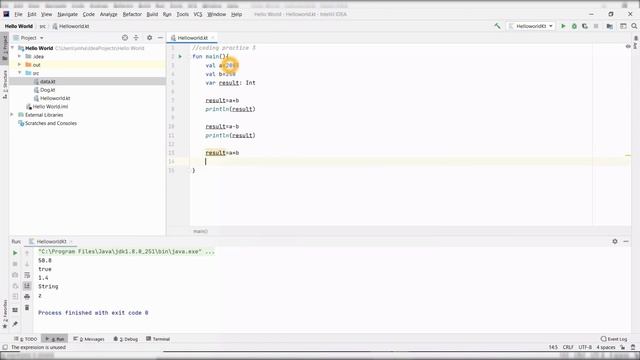Image resolution: width=640 pixels, height=360 pixels.
Task: Click the gray stop button in top toolbar
Action: pos(596,26)
